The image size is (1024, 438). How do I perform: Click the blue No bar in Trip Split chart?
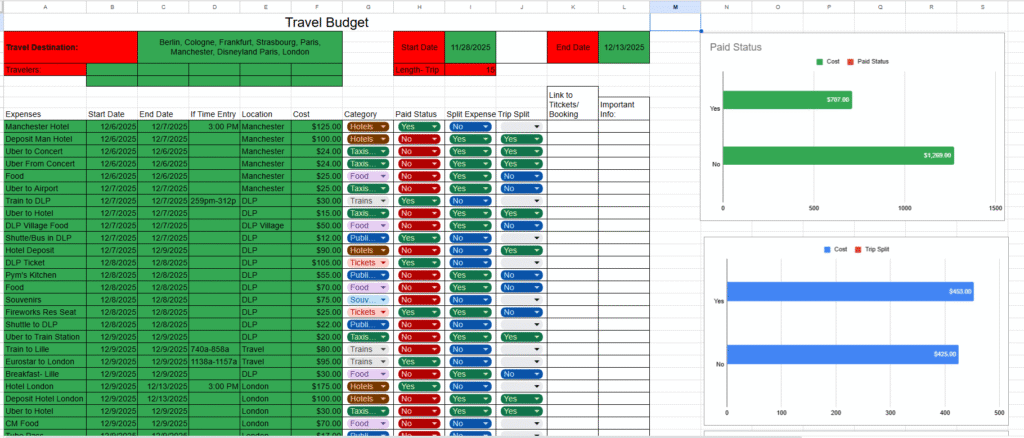[x=842, y=354]
